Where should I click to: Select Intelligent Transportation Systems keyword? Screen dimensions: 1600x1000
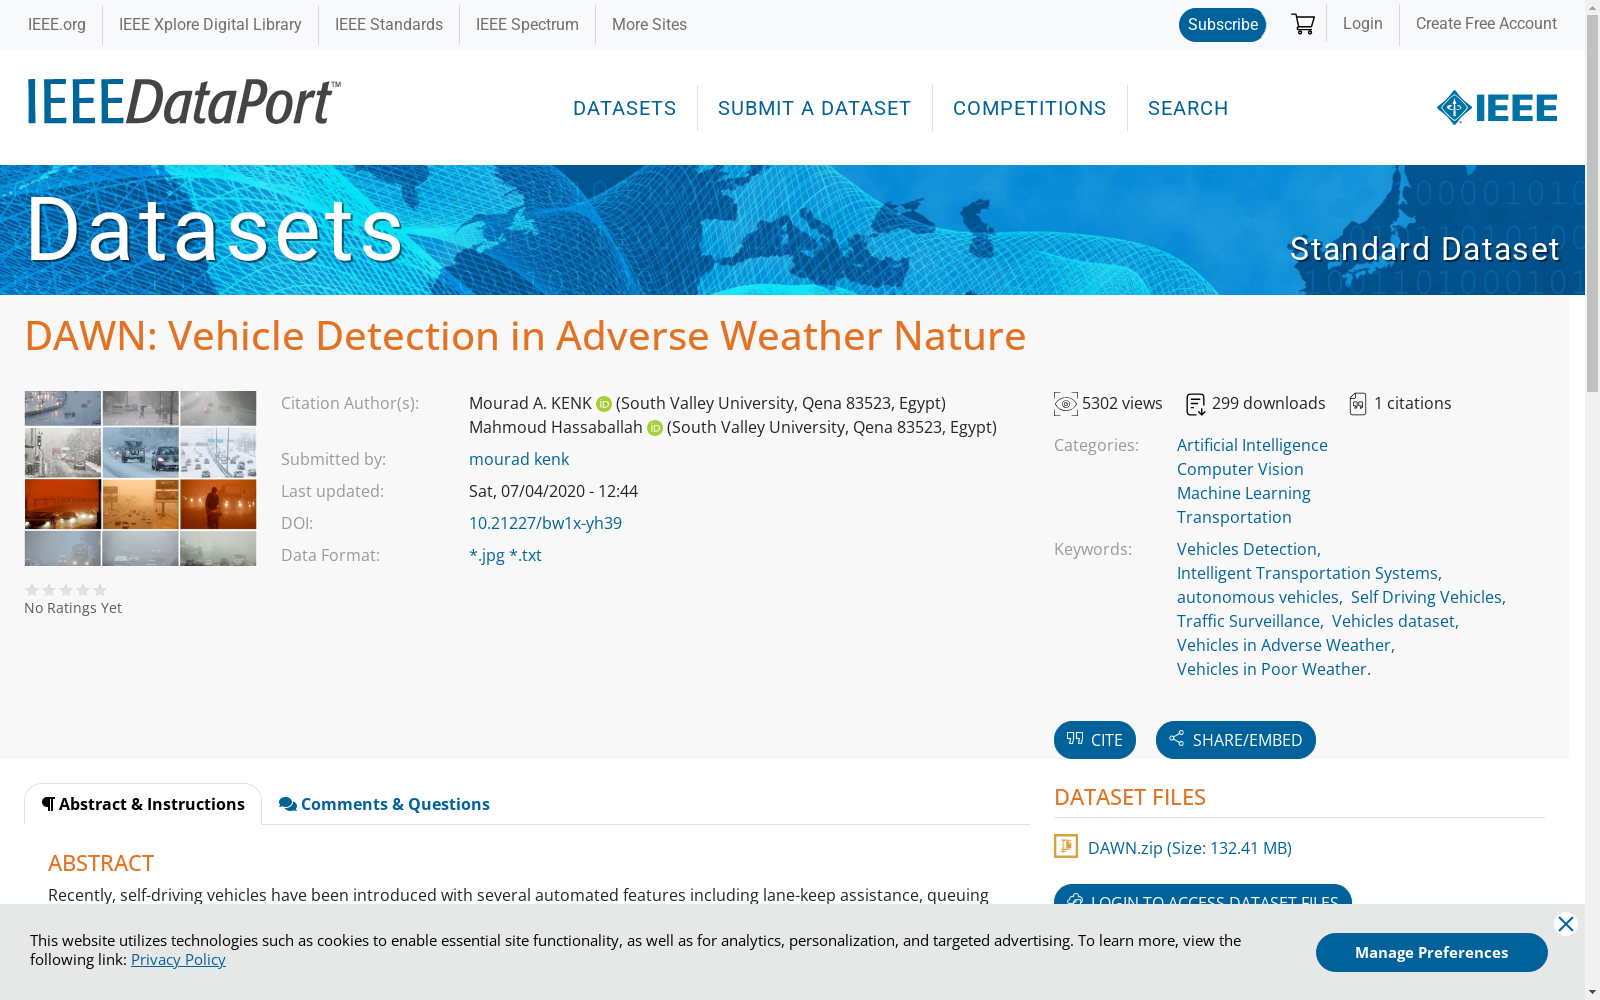tap(1307, 573)
